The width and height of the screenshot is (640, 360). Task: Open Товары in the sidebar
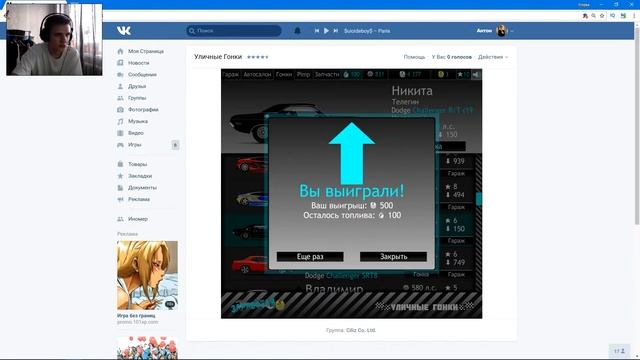(x=138, y=164)
